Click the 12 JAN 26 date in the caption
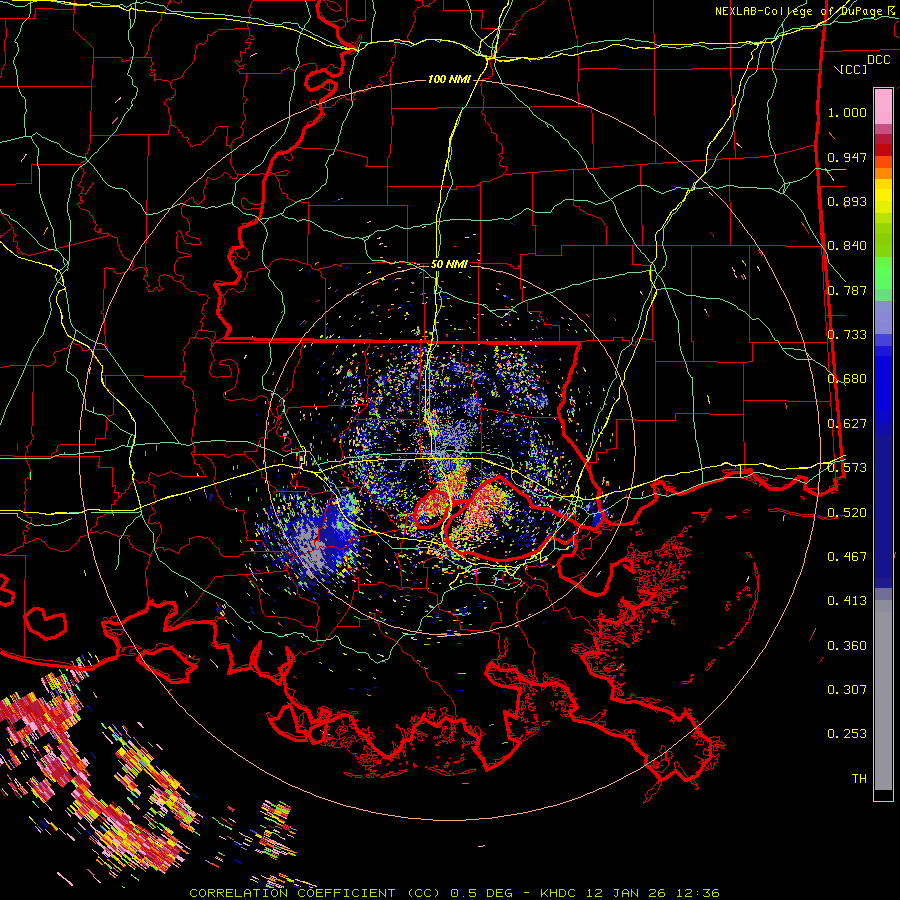The image size is (900, 900). click(626, 893)
